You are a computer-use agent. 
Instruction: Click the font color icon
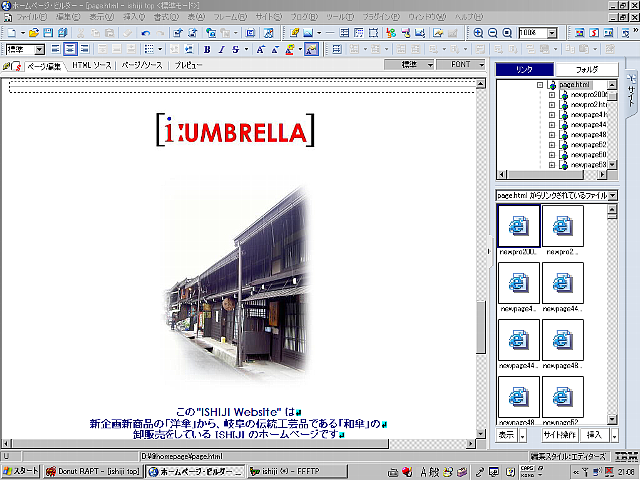[290, 49]
